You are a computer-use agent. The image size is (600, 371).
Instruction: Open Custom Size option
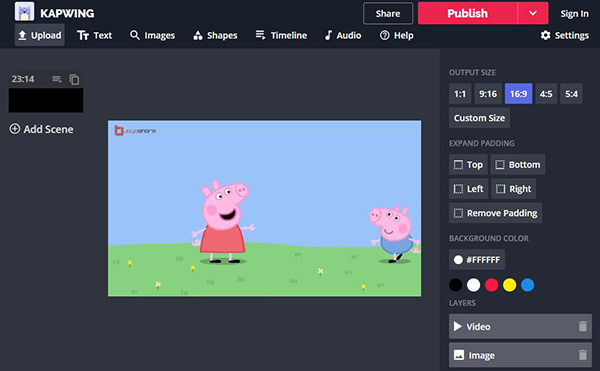tap(479, 118)
